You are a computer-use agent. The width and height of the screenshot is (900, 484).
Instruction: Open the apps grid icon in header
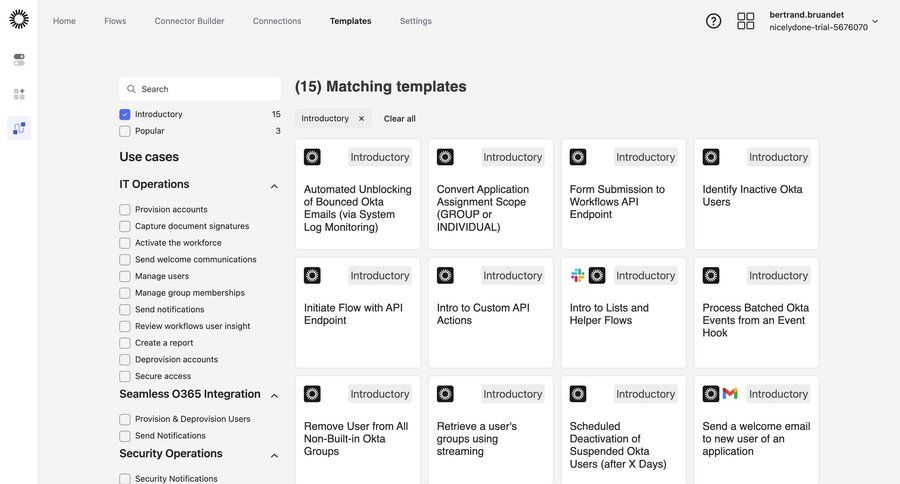point(746,21)
